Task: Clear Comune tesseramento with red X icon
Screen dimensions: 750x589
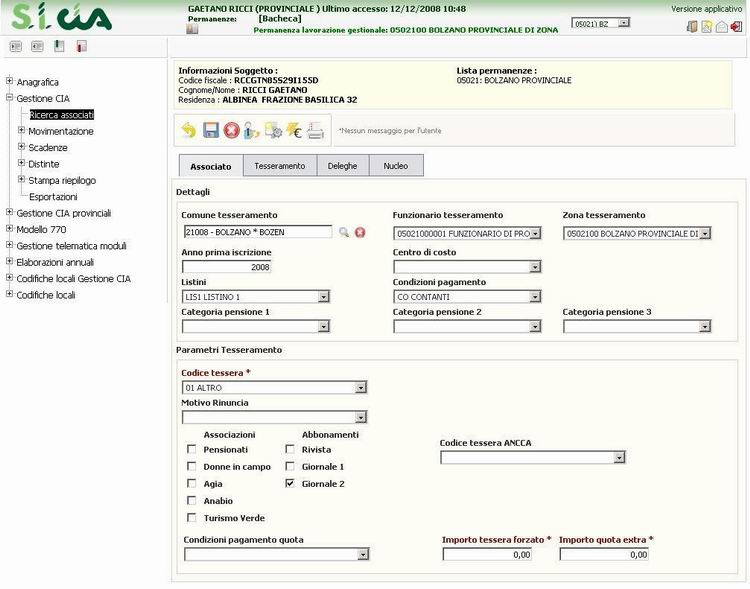Action: point(360,232)
